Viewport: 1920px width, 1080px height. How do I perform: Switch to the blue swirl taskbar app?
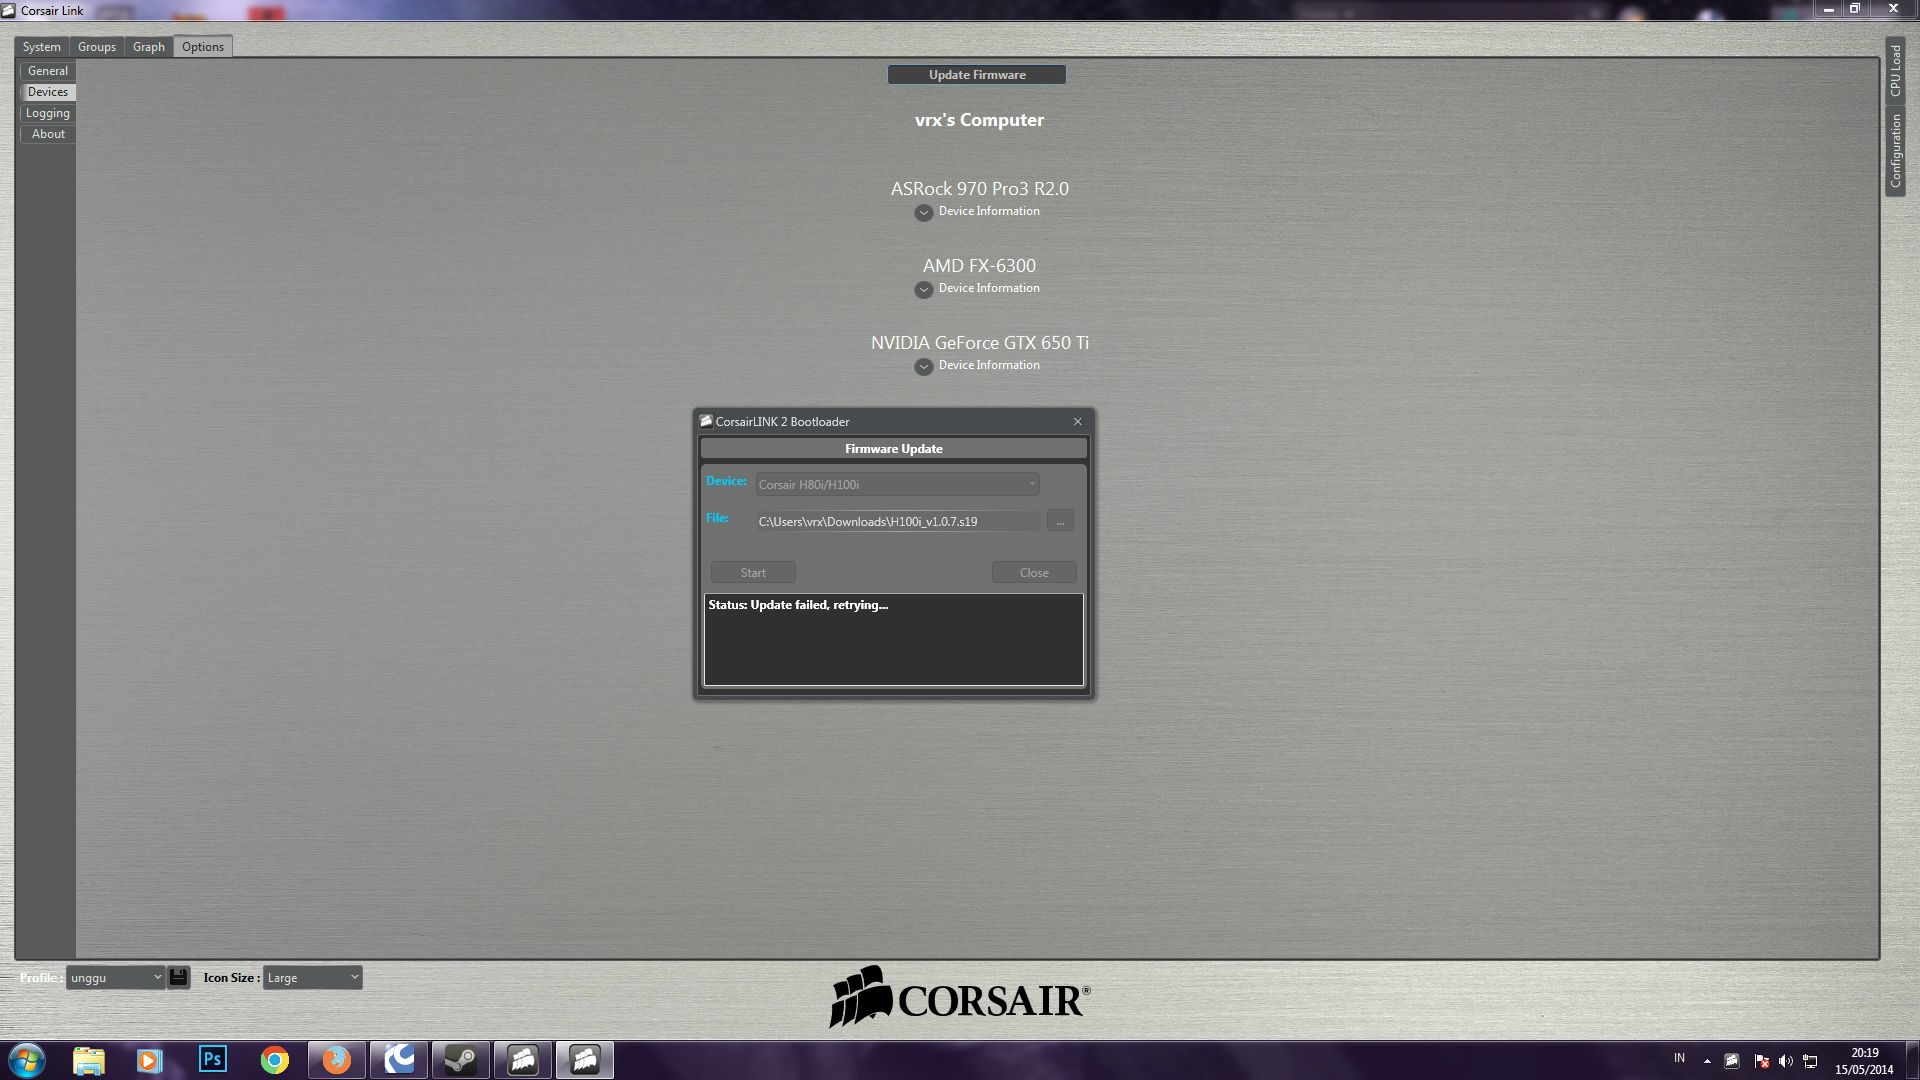(398, 1060)
